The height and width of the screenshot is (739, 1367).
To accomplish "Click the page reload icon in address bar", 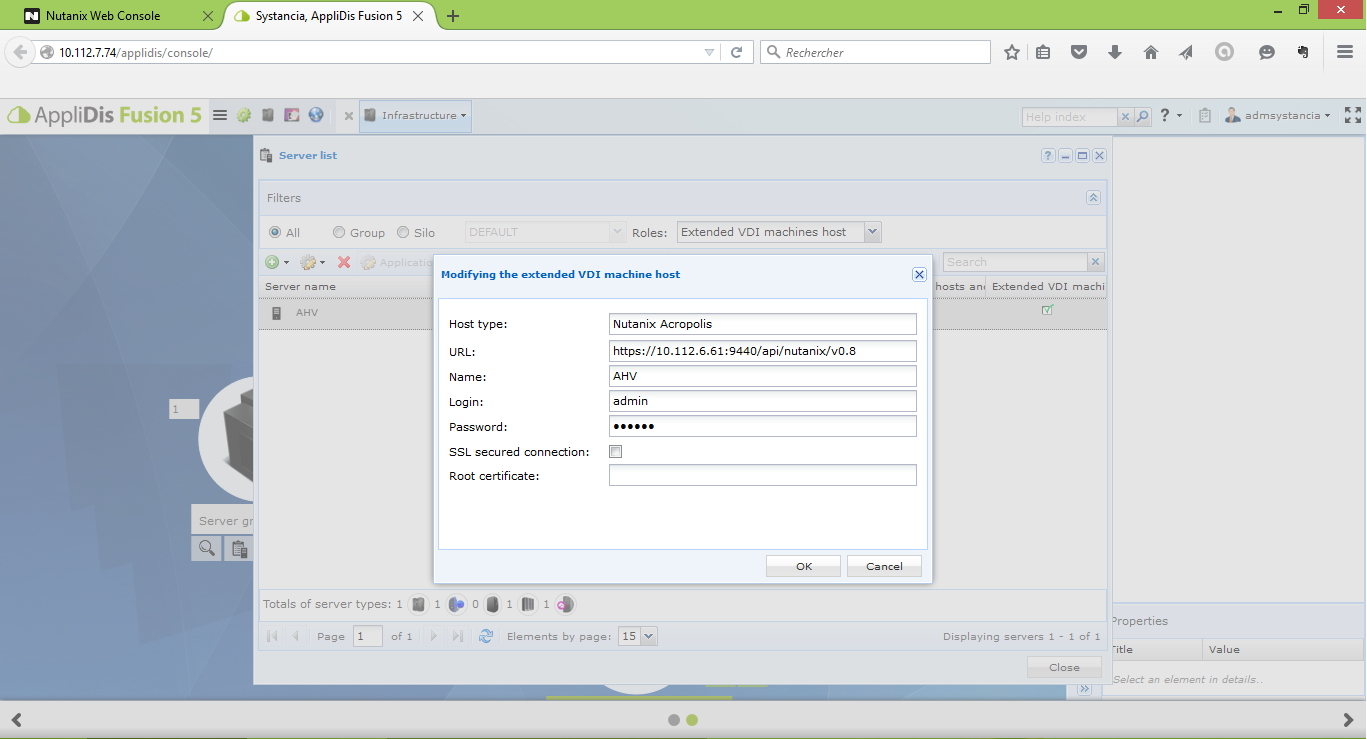I will (737, 53).
